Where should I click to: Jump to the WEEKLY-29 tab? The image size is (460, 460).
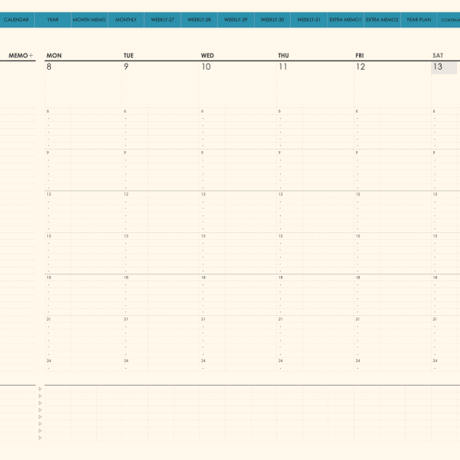[x=236, y=20]
